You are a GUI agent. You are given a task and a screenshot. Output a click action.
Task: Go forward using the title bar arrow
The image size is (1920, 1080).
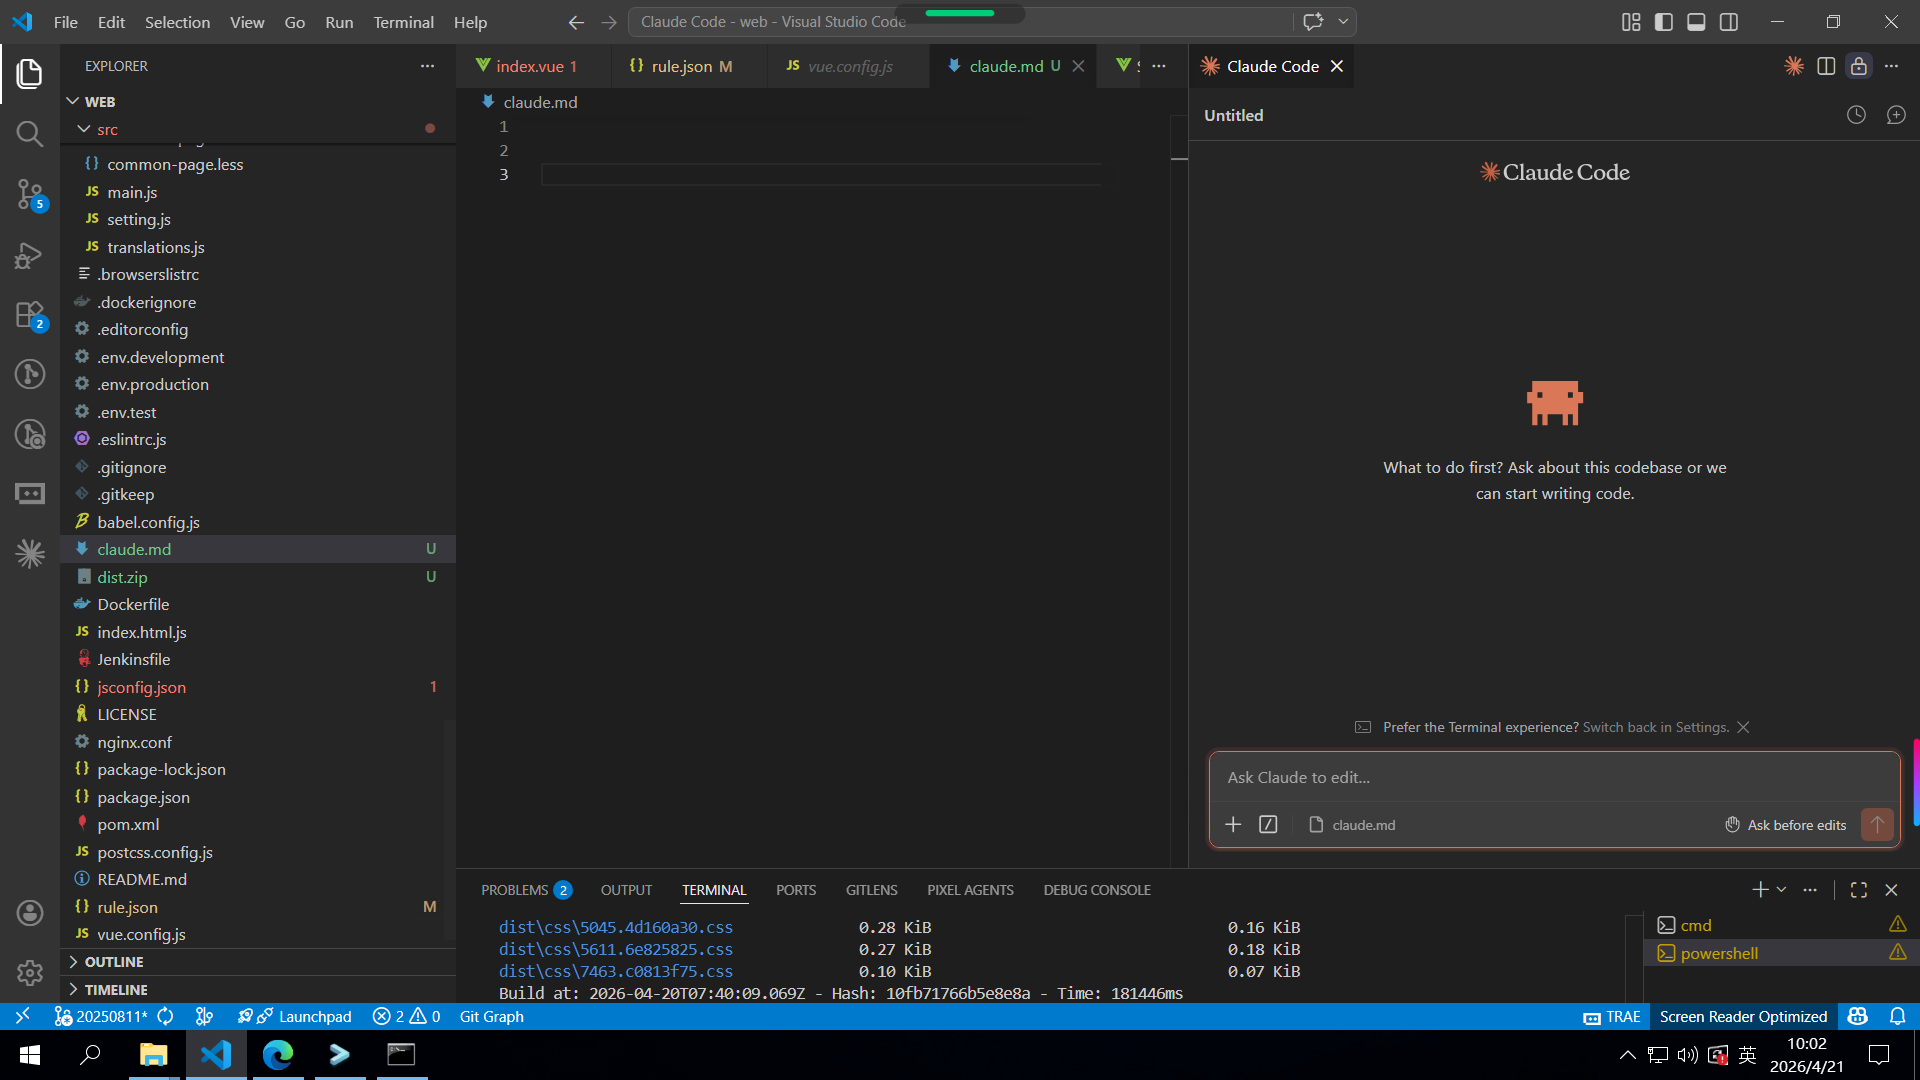(x=609, y=22)
